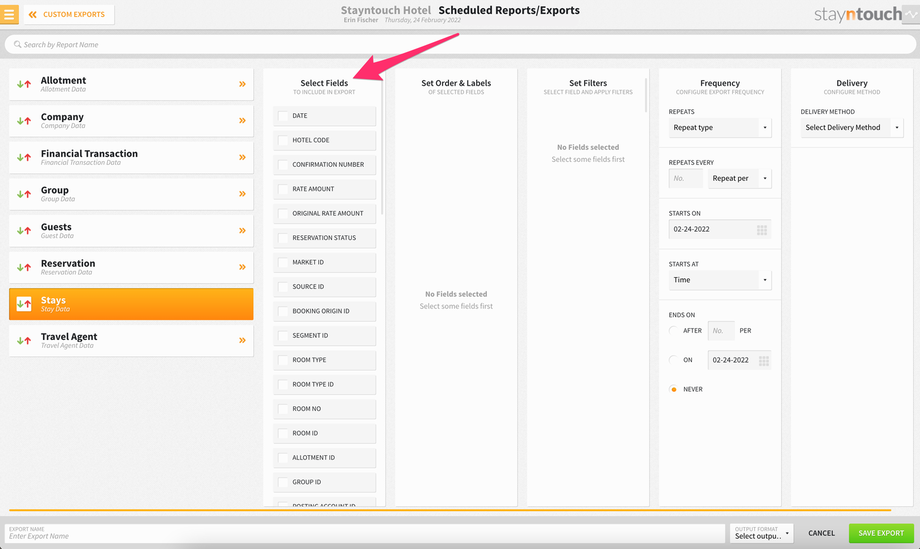Check the ROOM ID checkbox
The height and width of the screenshot is (549, 920).
pyautogui.click(x=283, y=433)
